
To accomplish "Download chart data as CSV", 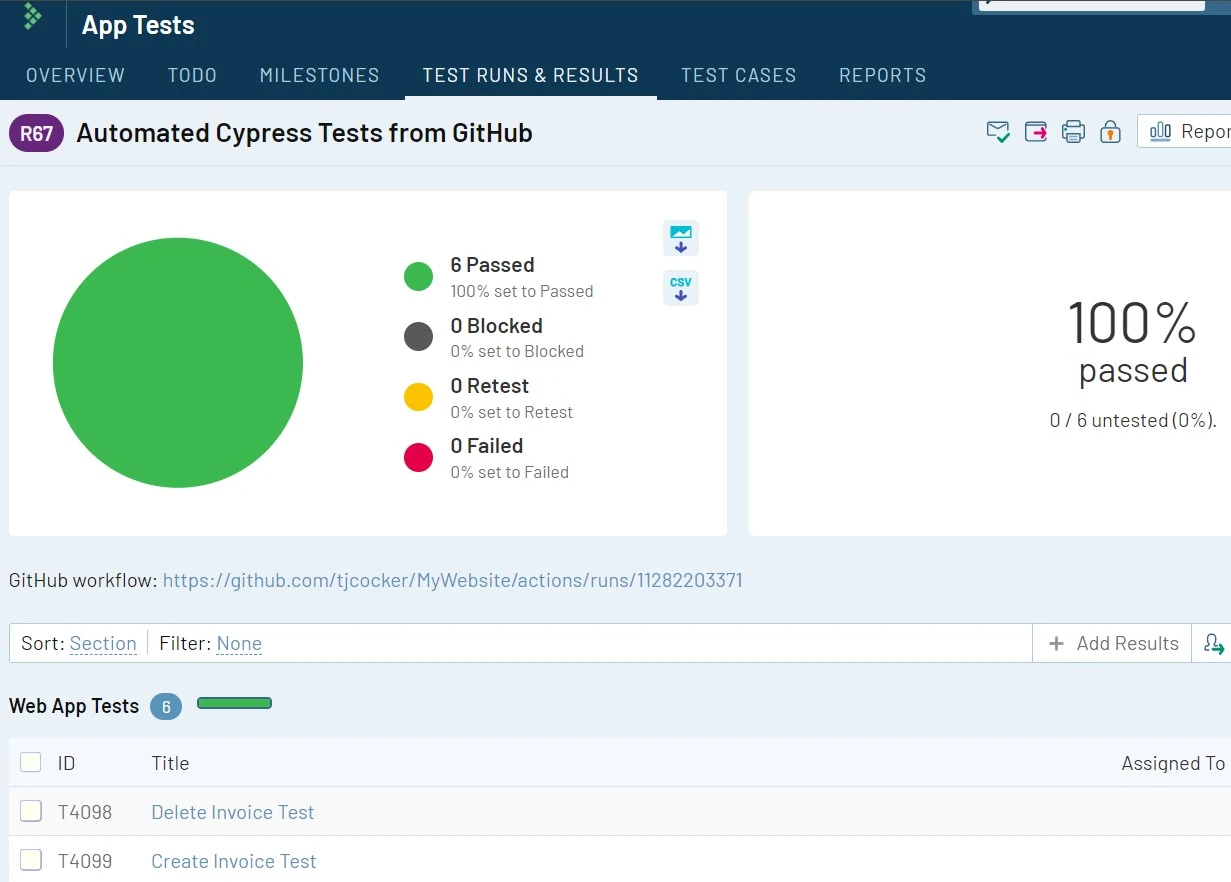I will pos(681,288).
